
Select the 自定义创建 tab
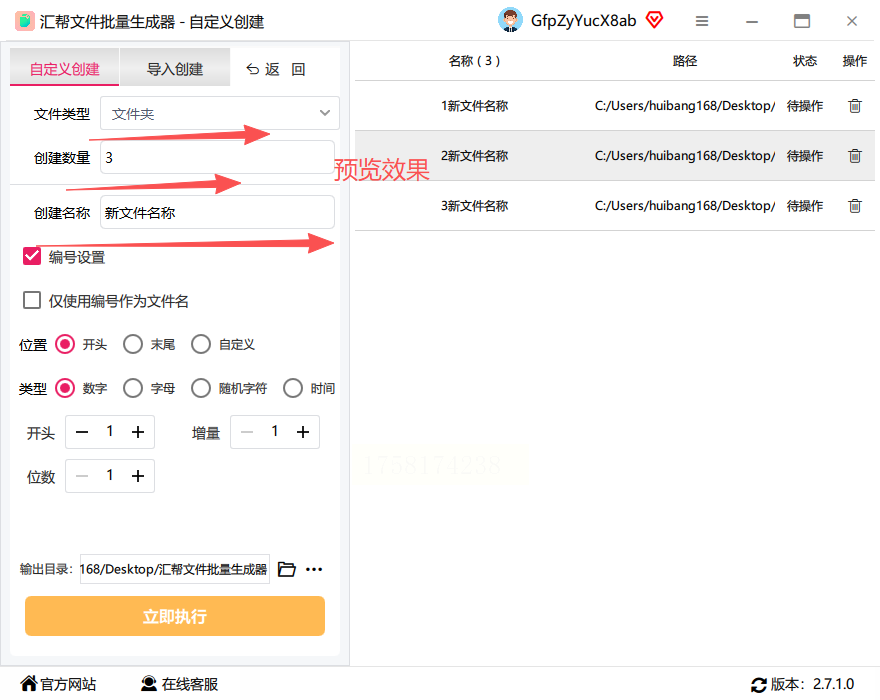pyautogui.click(x=65, y=68)
